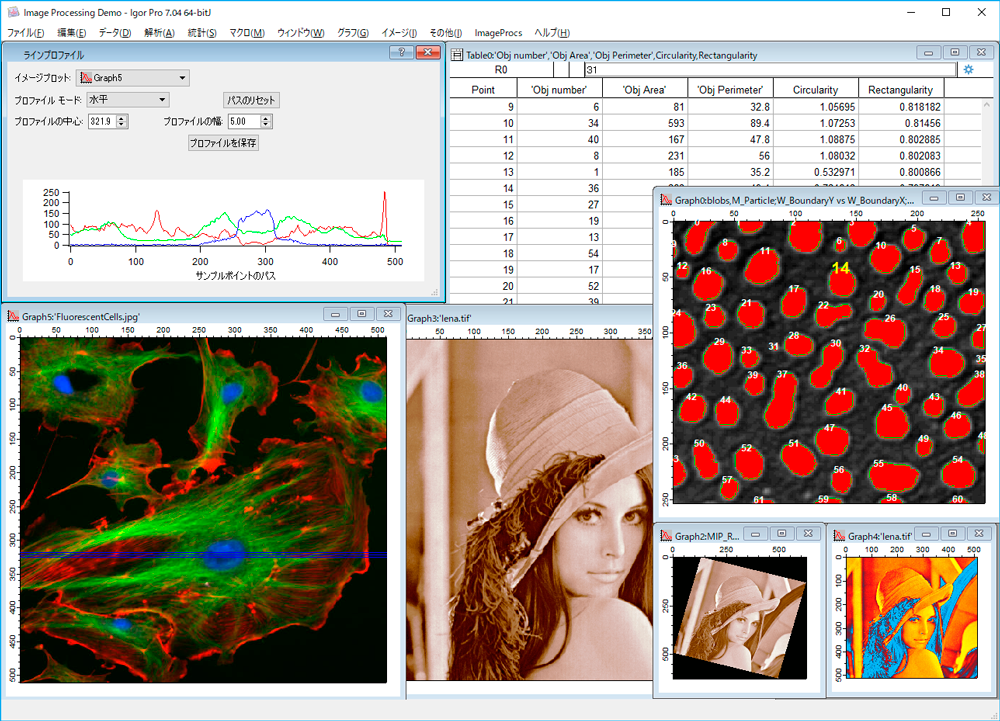1000x721 pixels.
Task: Click the sepia Lena image in Graph3
Action: pyautogui.click(x=529, y=510)
